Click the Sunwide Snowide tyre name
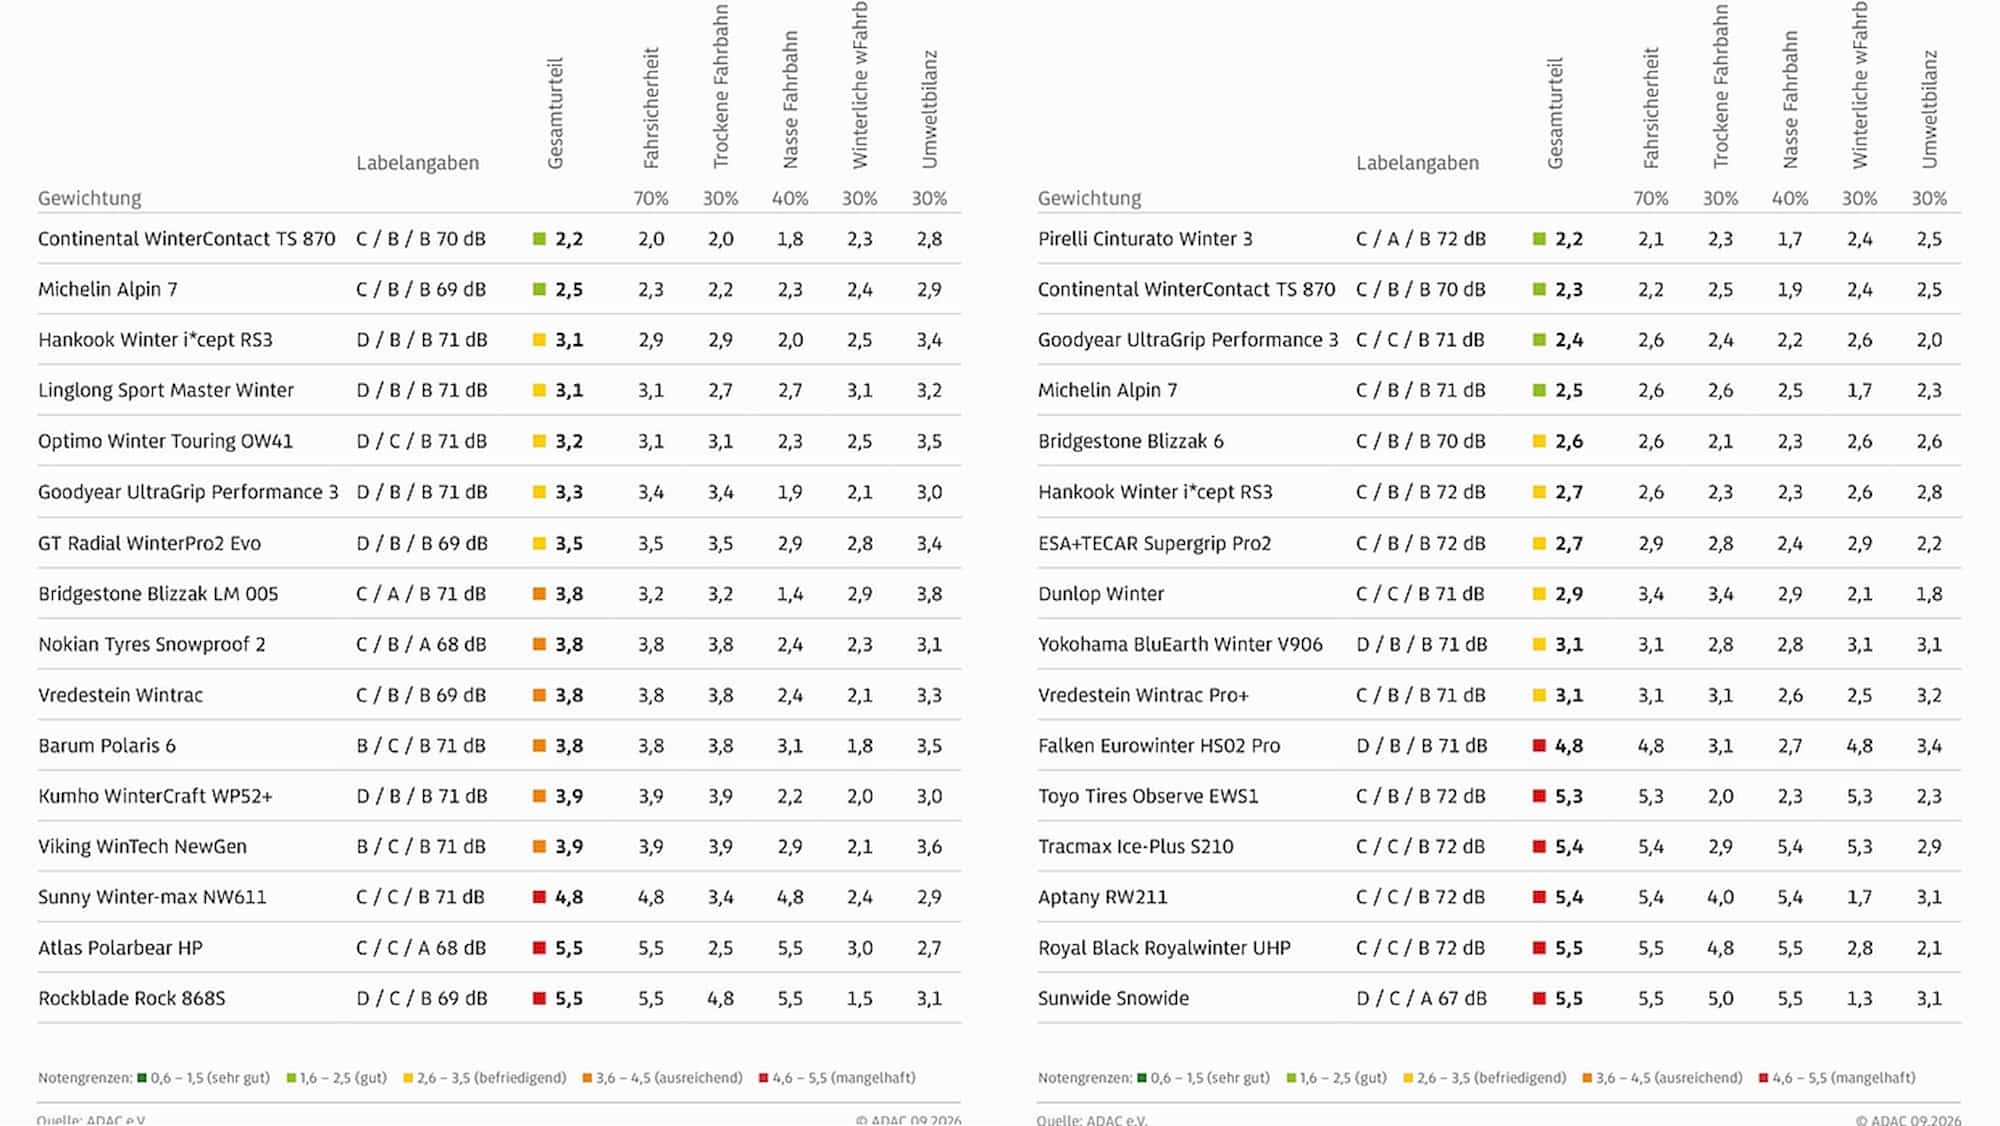 point(1113,998)
